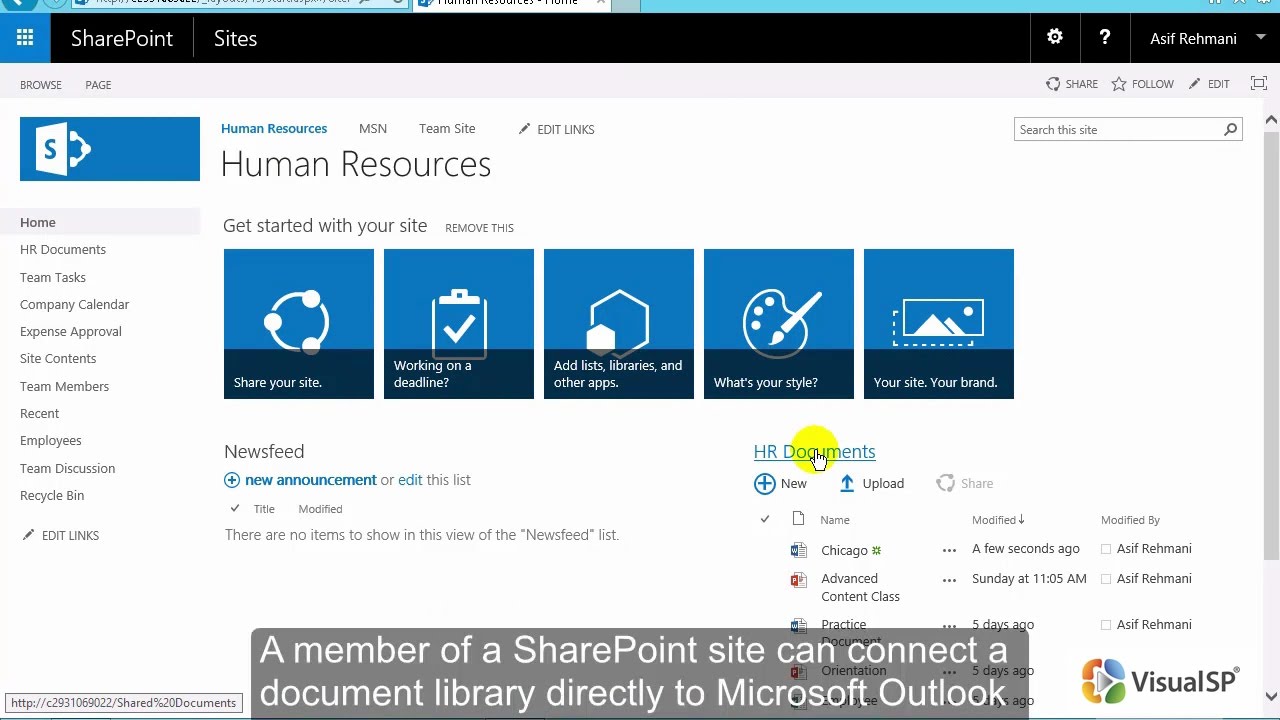The height and width of the screenshot is (720, 1280).
Task: Toggle presence checkbox in Practice Document row
Action: tap(1106, 625)
